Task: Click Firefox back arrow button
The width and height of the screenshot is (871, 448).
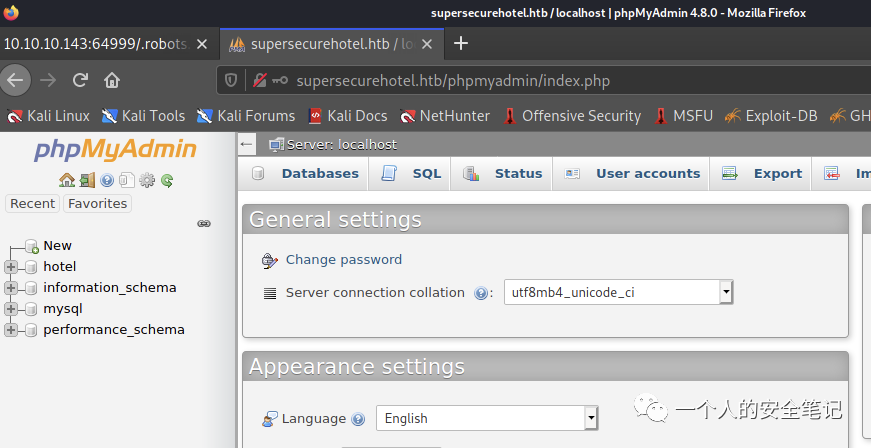Action: (x=15, y=80)
